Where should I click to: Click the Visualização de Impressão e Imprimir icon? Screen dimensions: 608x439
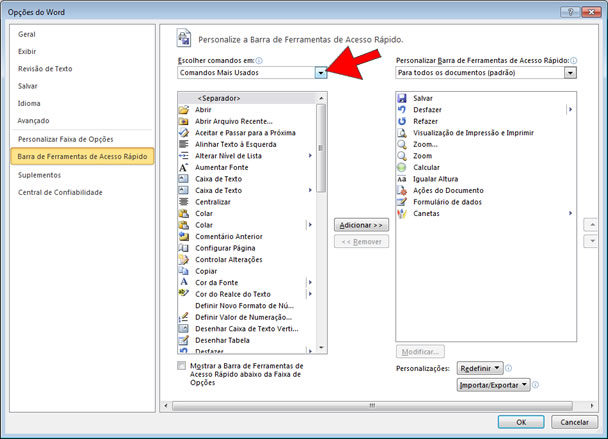click(x=402, y=133)
